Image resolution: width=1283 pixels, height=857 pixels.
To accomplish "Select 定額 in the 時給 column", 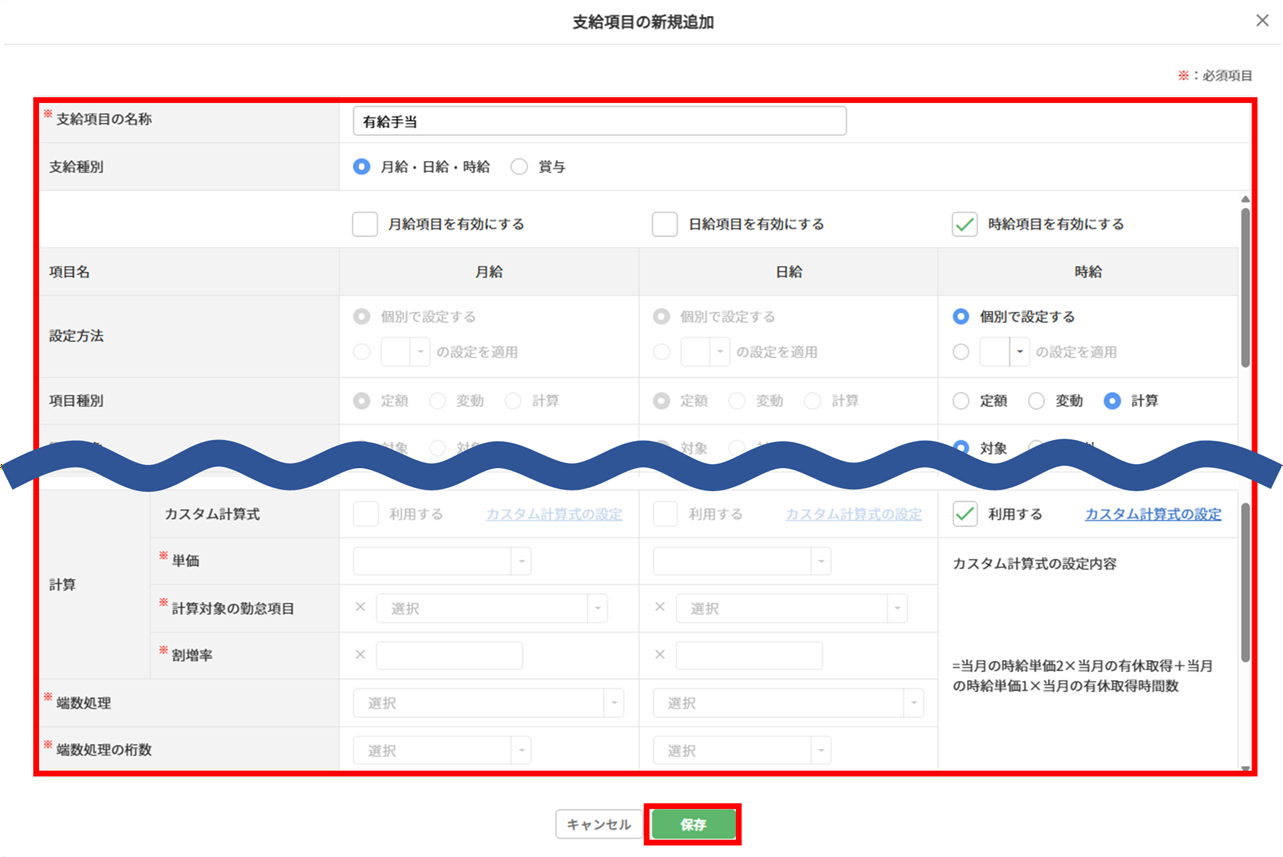I will pyautogui.click(x=961, y=401).
